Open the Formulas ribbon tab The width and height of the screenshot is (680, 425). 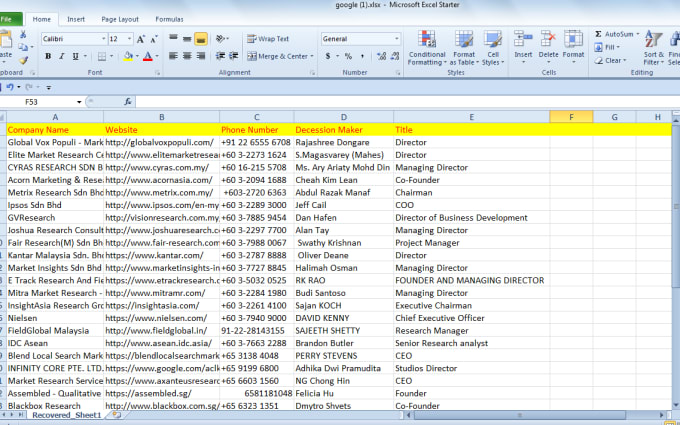[x=169, y=19]
